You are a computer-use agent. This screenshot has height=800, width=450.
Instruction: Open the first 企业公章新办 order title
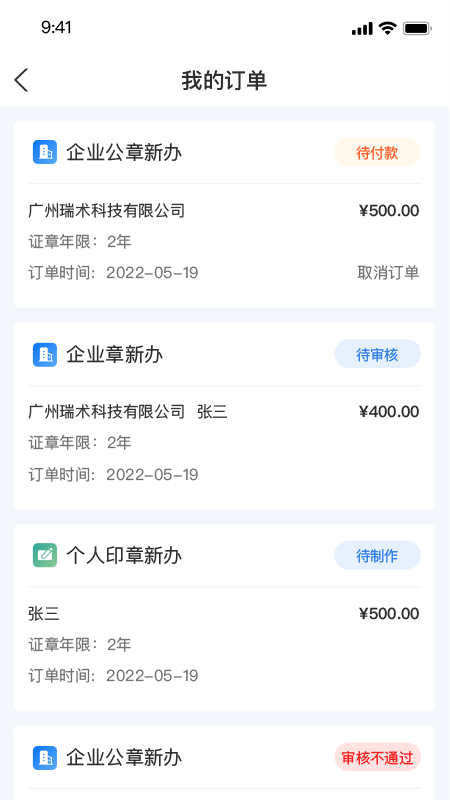pyautogui.click(x=124, y=153)
